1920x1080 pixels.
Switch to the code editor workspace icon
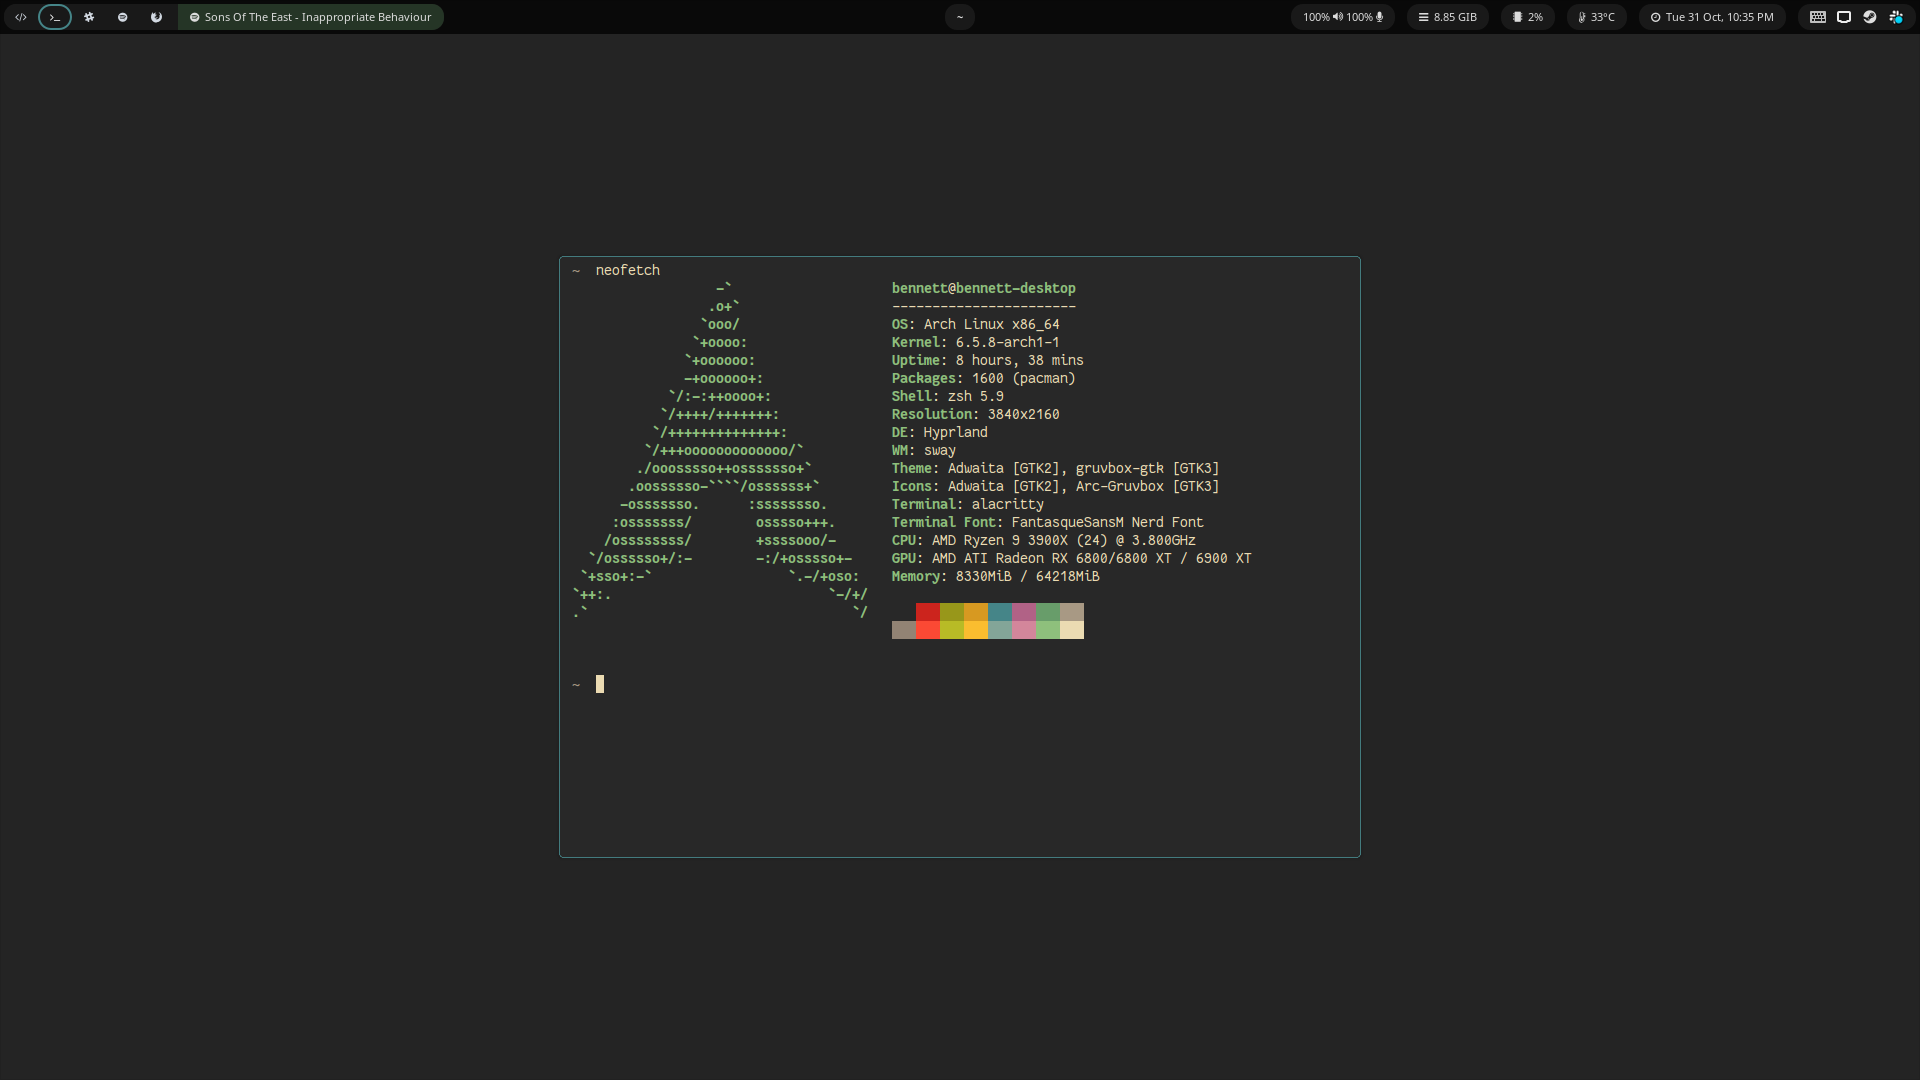pyautogui.click(x=21, y=17)
